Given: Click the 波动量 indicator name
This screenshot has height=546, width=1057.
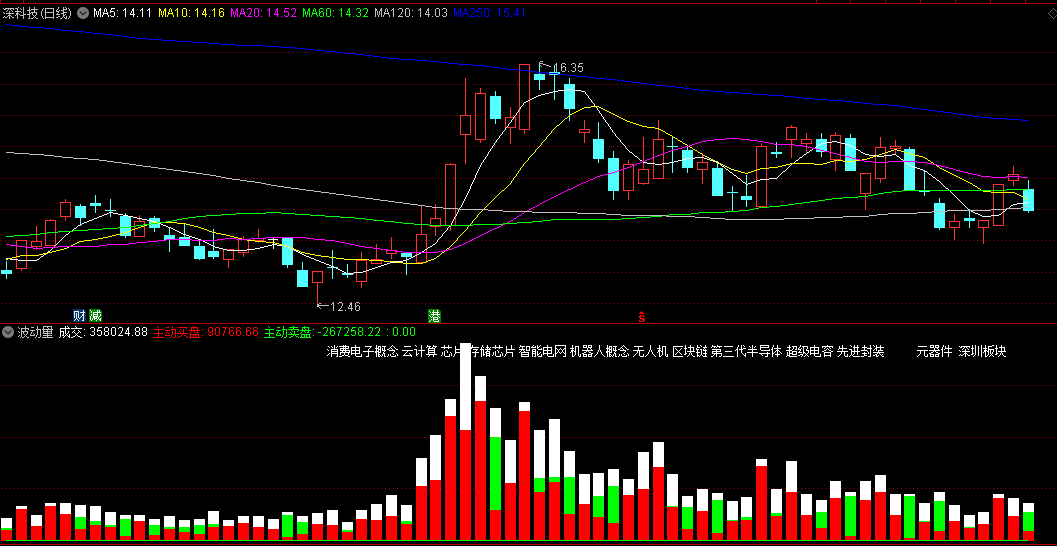Looking at the screenshot, I should pyautogui.click(x=35, y=332).
